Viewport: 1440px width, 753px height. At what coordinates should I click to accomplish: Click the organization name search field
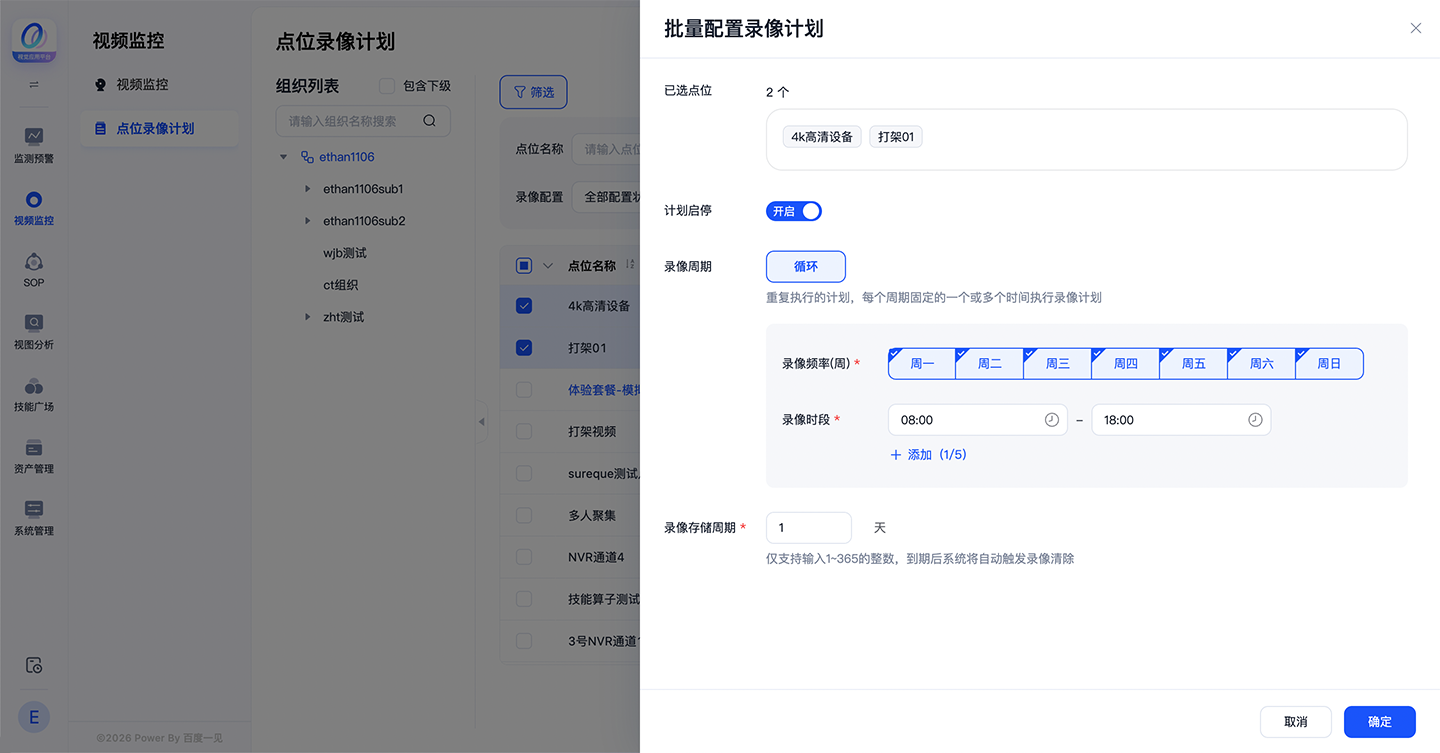363,121
